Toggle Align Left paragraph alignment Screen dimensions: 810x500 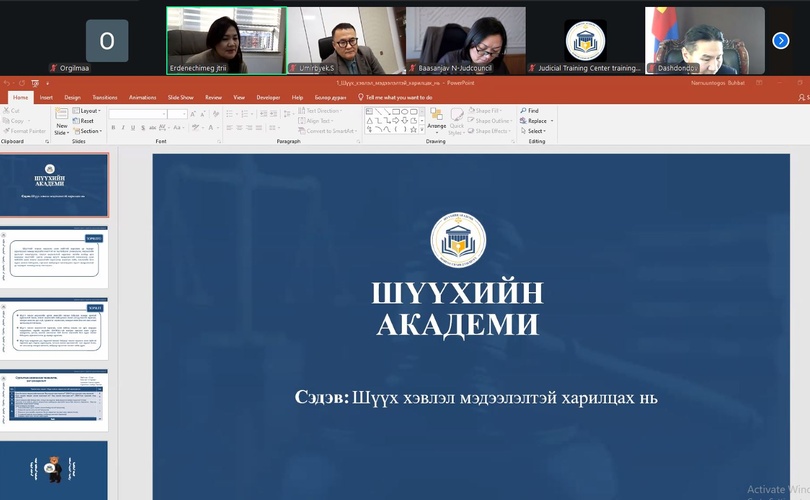pos(229,128)
